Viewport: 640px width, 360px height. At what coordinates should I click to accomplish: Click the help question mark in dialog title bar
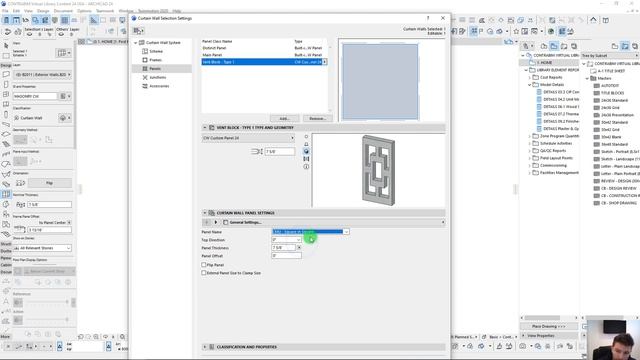tap(428, 18)
